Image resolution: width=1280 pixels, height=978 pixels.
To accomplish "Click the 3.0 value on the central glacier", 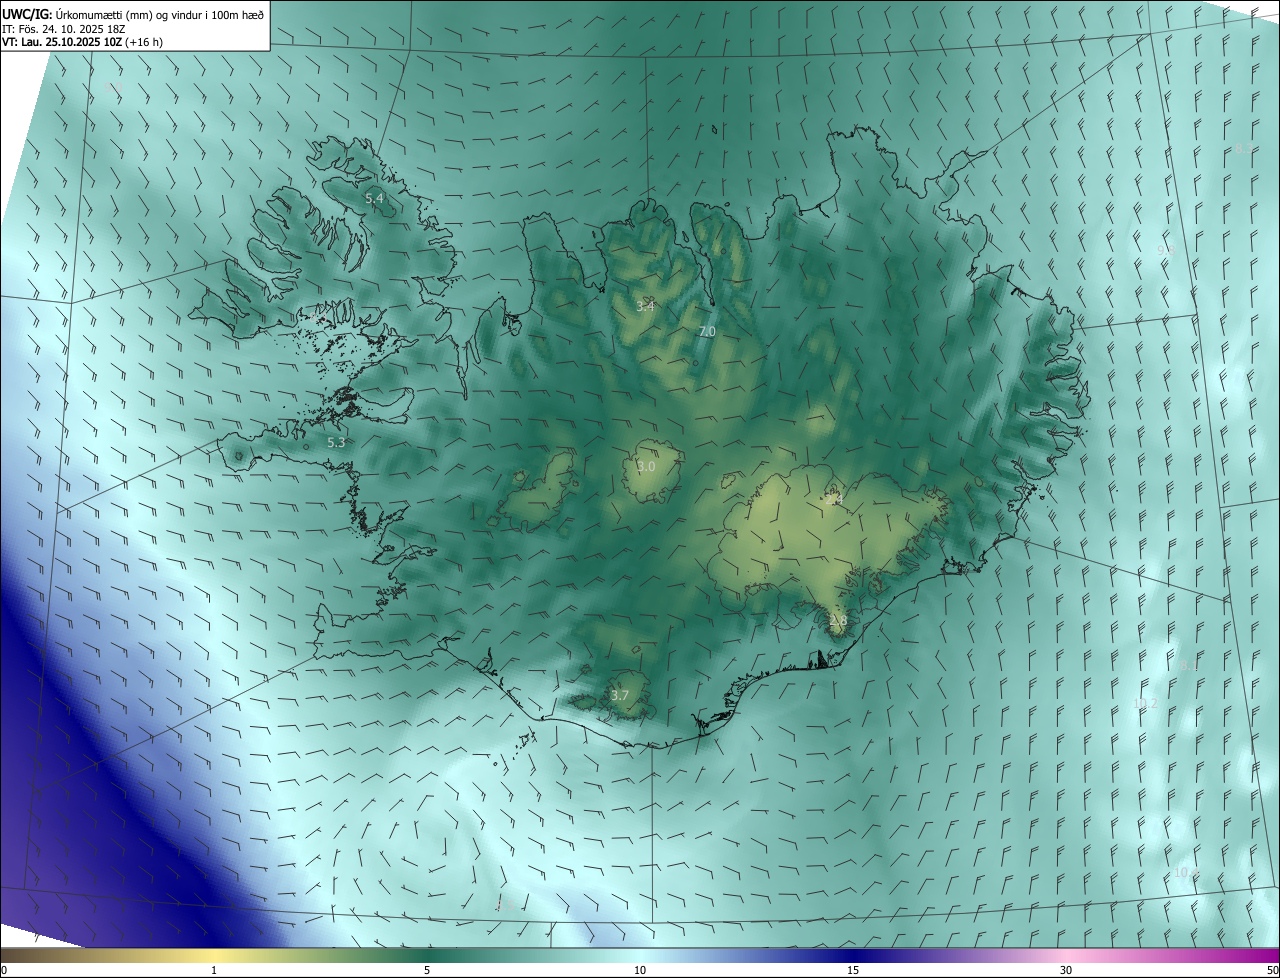I will (646, 467).
